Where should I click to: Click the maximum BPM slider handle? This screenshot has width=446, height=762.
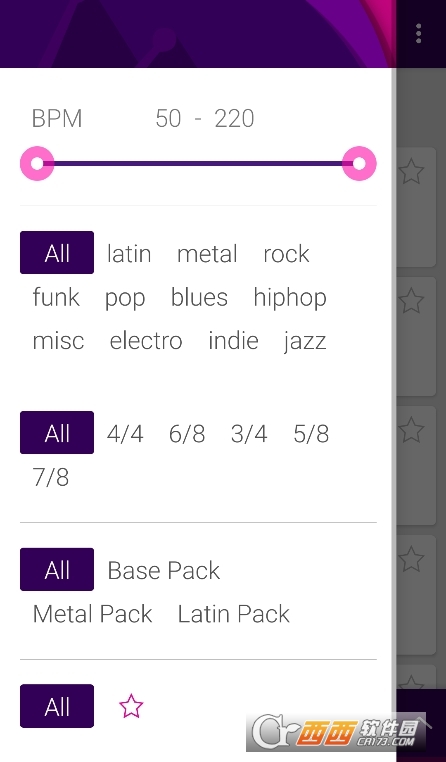tap(359, 163)
